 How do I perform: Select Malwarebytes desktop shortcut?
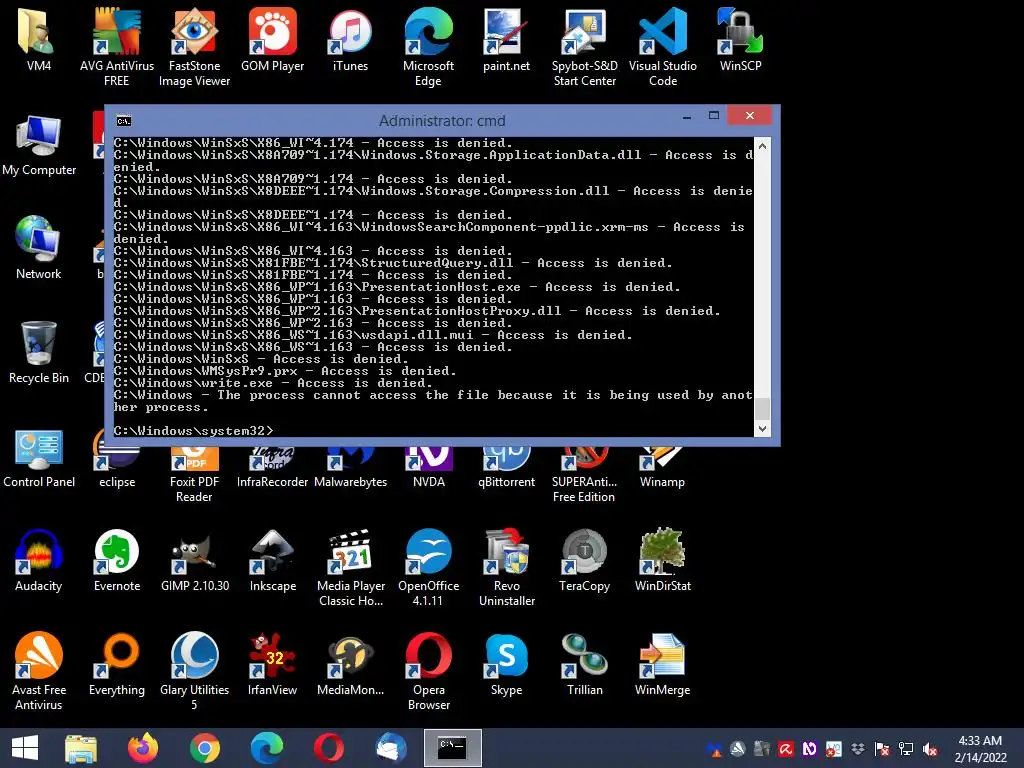coord(351,469)
